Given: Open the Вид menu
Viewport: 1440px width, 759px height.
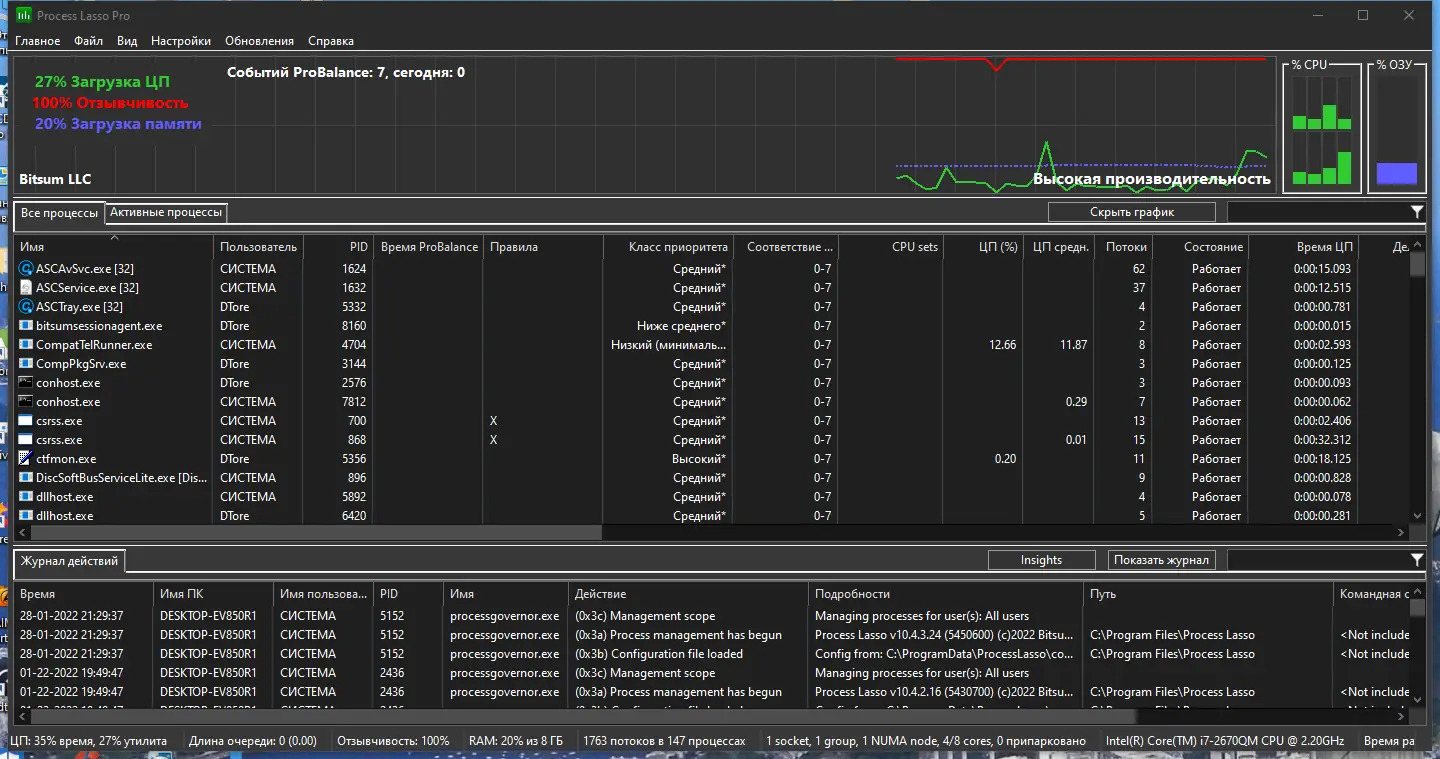Looking at the screenshot, I should [x=127, y=41].
